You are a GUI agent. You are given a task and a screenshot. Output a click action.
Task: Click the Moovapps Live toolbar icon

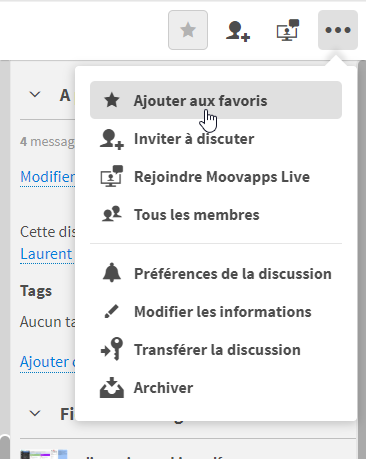[288, 30]
